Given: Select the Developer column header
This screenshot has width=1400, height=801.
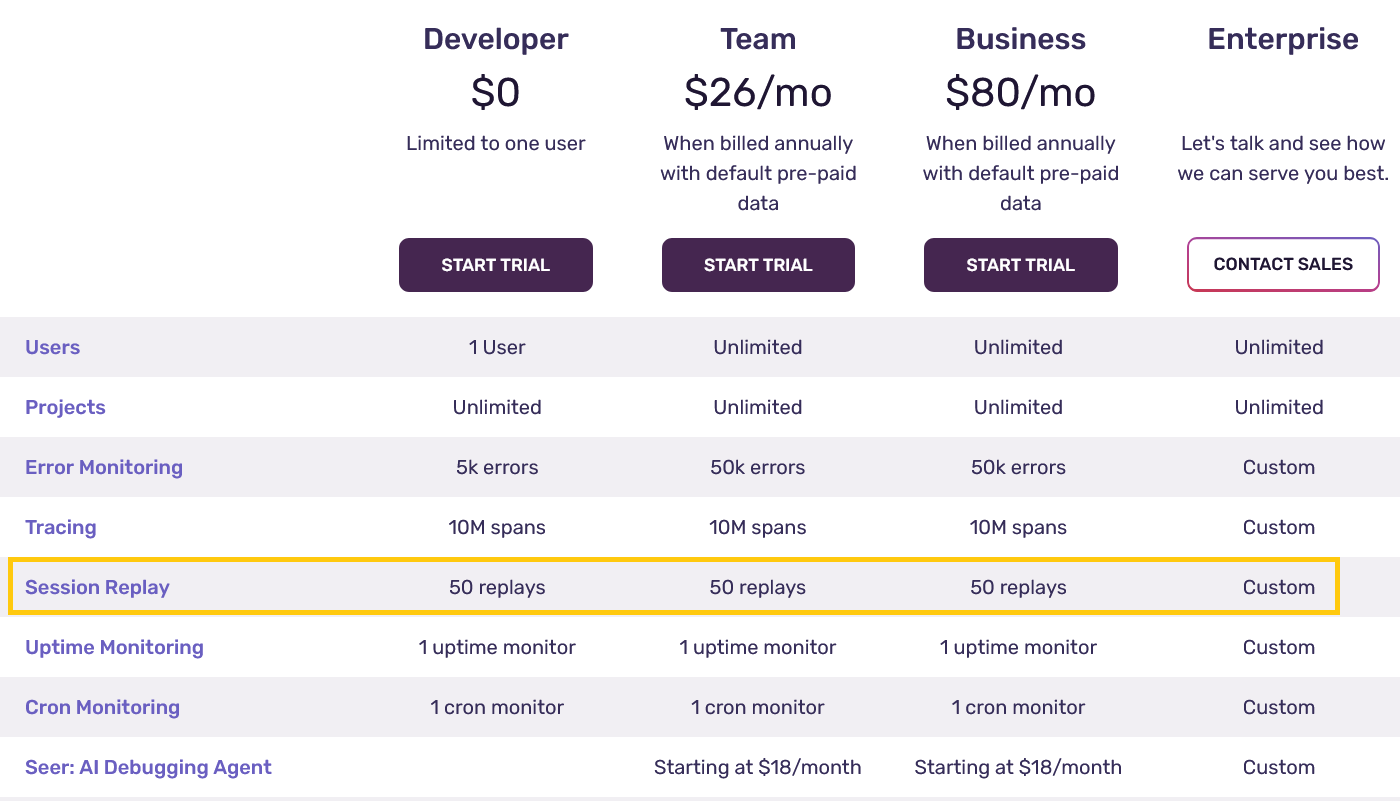Looking at the screenshot, I should (495, 38).
